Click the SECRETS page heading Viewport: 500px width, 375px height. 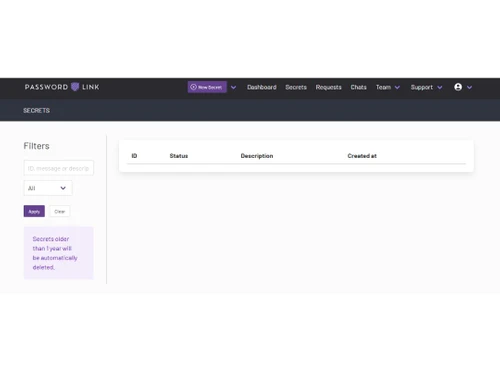(36, 110)
